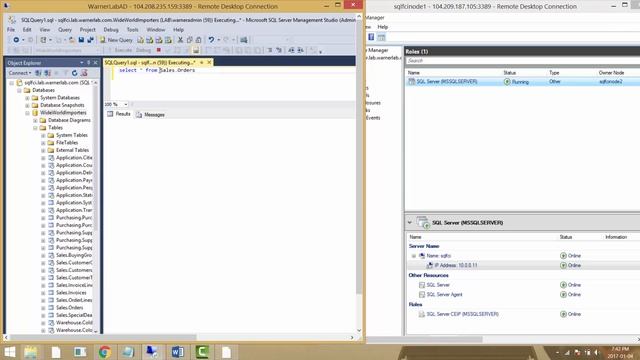Close the SQLQuery1.sql document tab

(x=209, y=62)
